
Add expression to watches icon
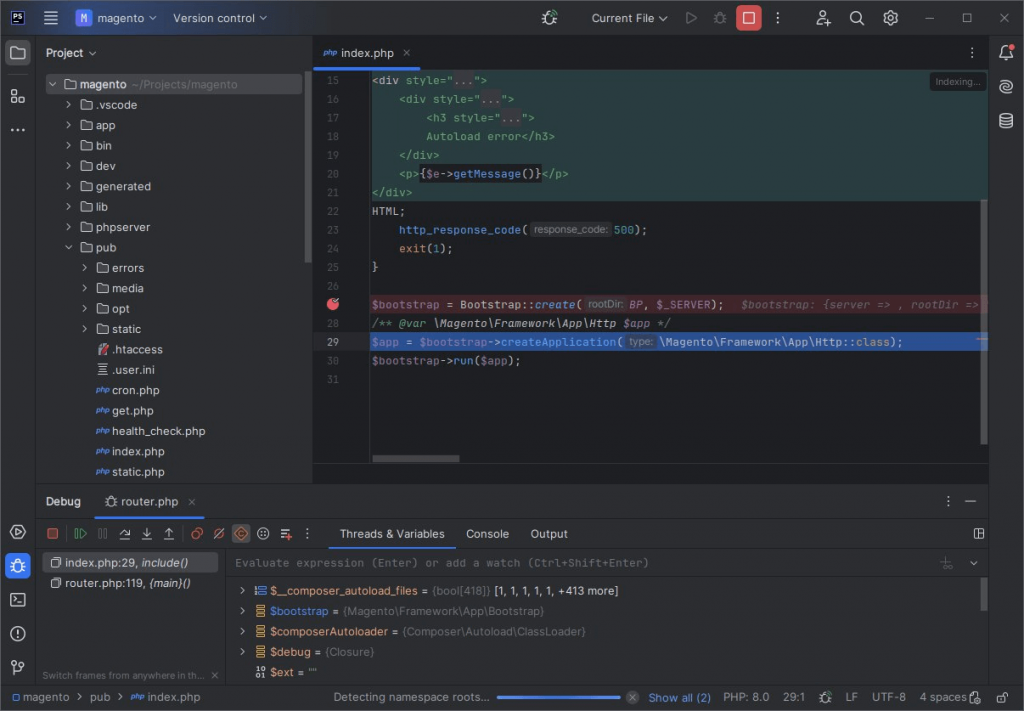pyautogui.click(x=946, y=563)
